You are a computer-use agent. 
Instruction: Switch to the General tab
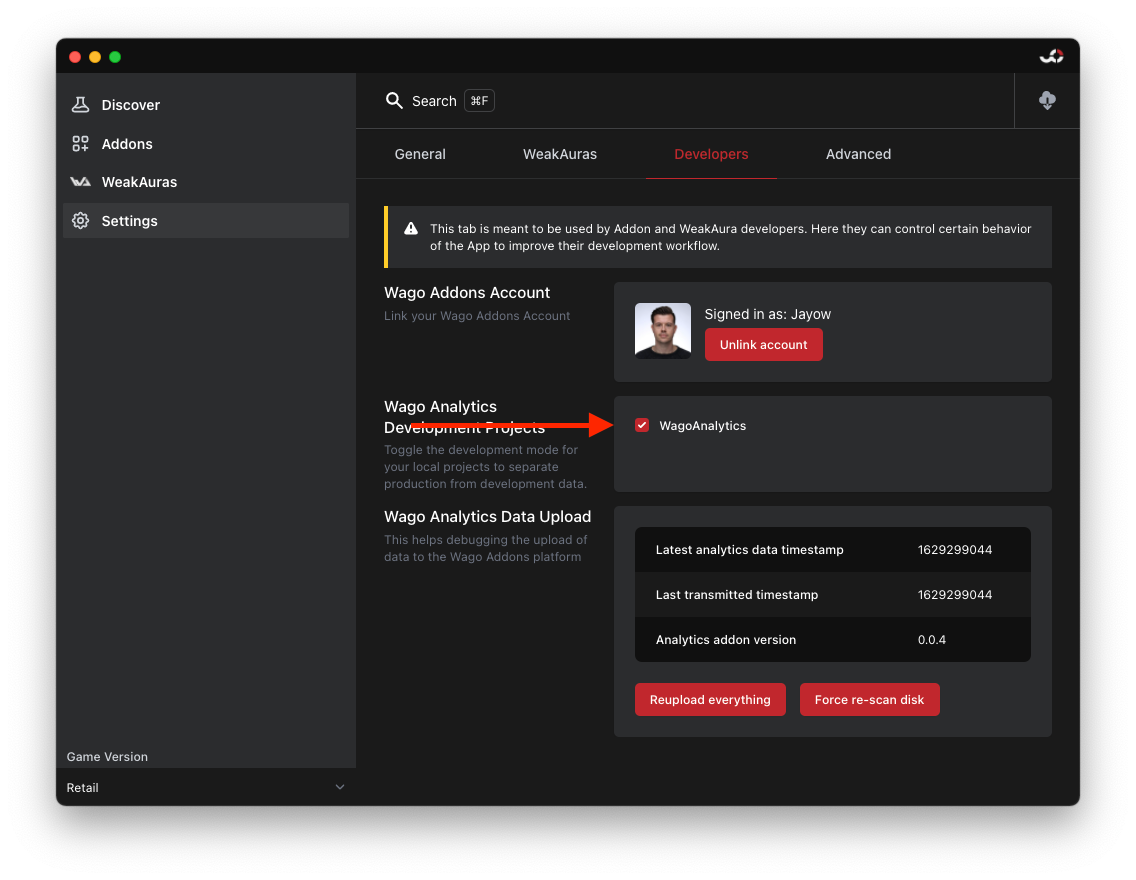click(x=420, y=154)
